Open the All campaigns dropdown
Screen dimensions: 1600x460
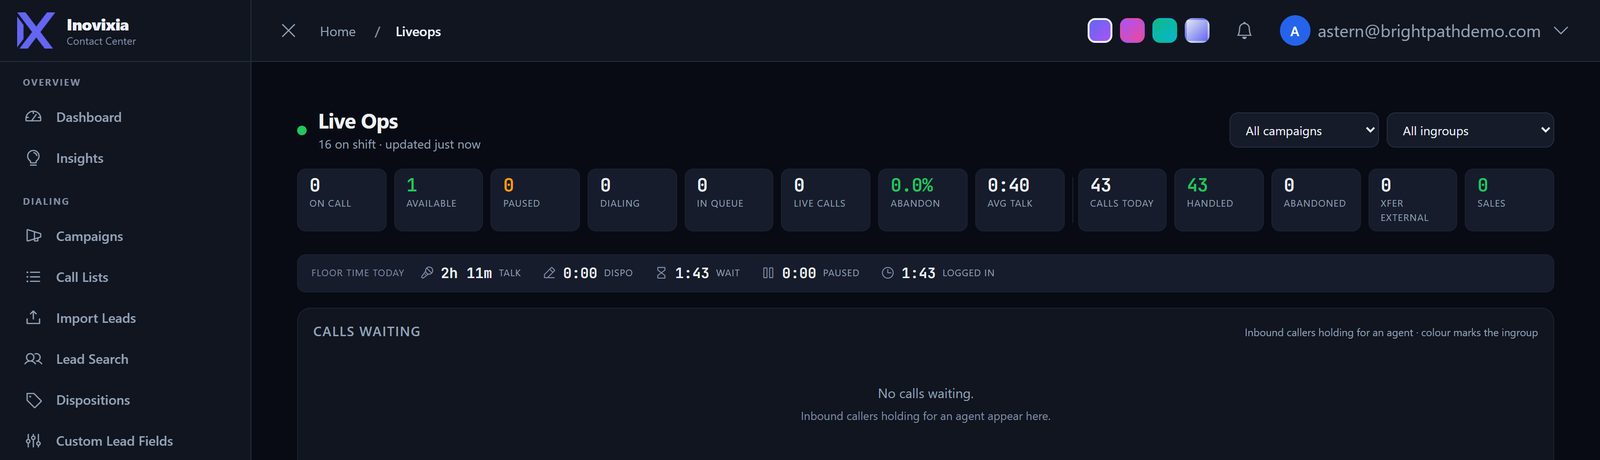click(x=1304, y=130)
